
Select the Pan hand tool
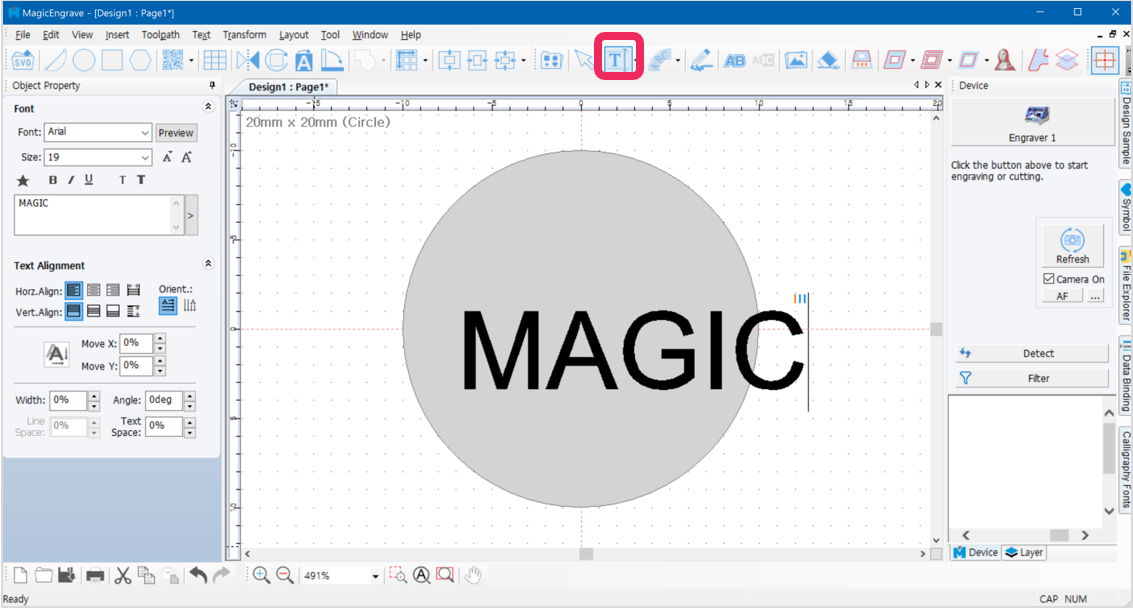(x=473, y=575)
